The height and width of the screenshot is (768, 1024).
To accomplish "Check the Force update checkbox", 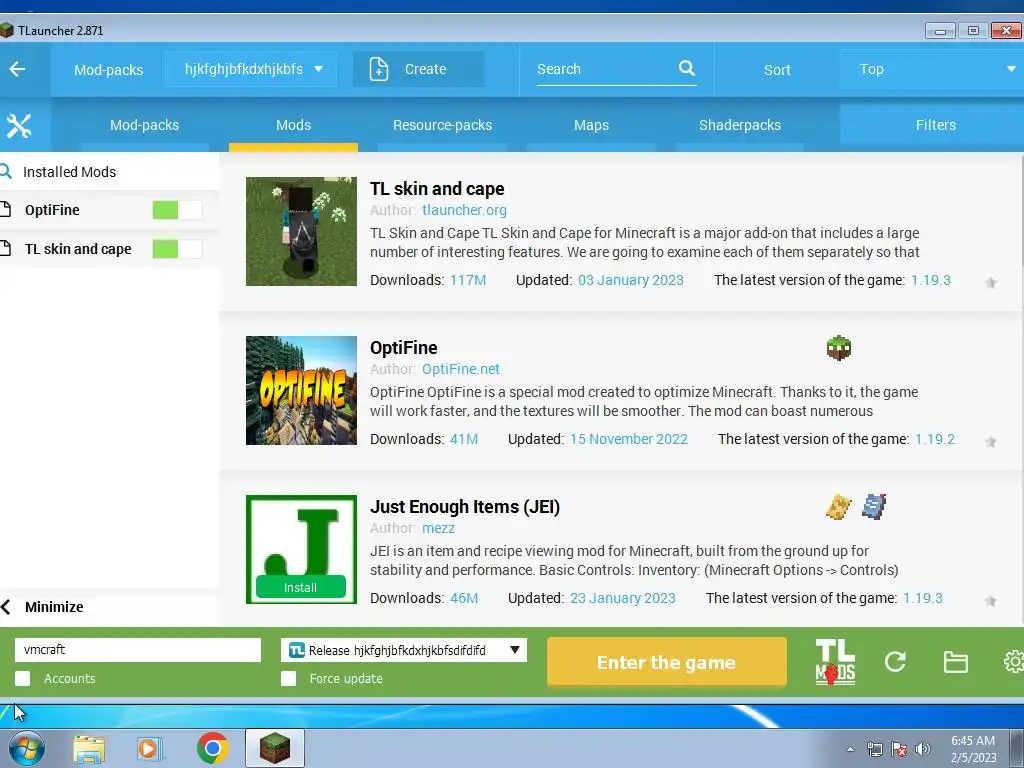I will coord(289,679).
